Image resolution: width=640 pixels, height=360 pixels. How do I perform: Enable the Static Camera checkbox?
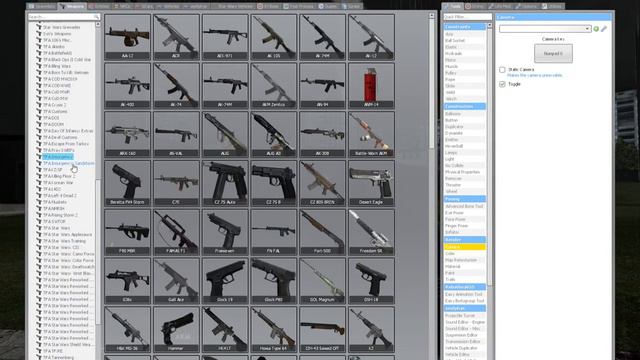pos(502,70)
